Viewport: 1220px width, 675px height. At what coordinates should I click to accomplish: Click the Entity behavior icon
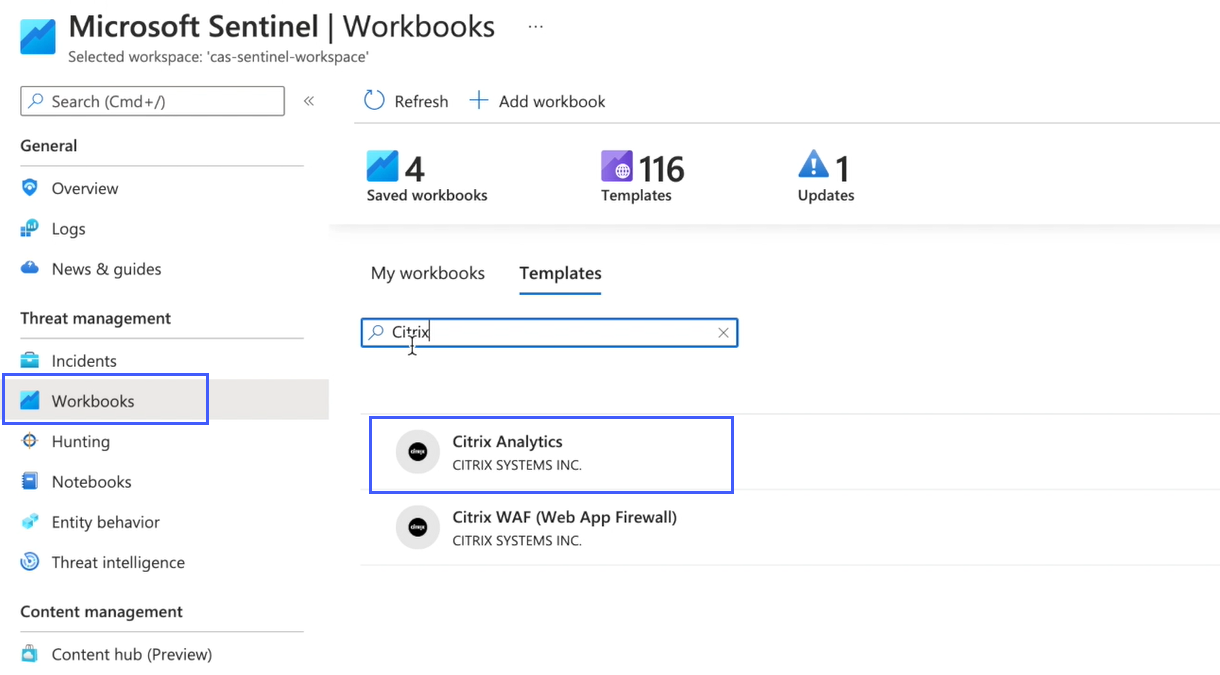click(x=30, y=522)
